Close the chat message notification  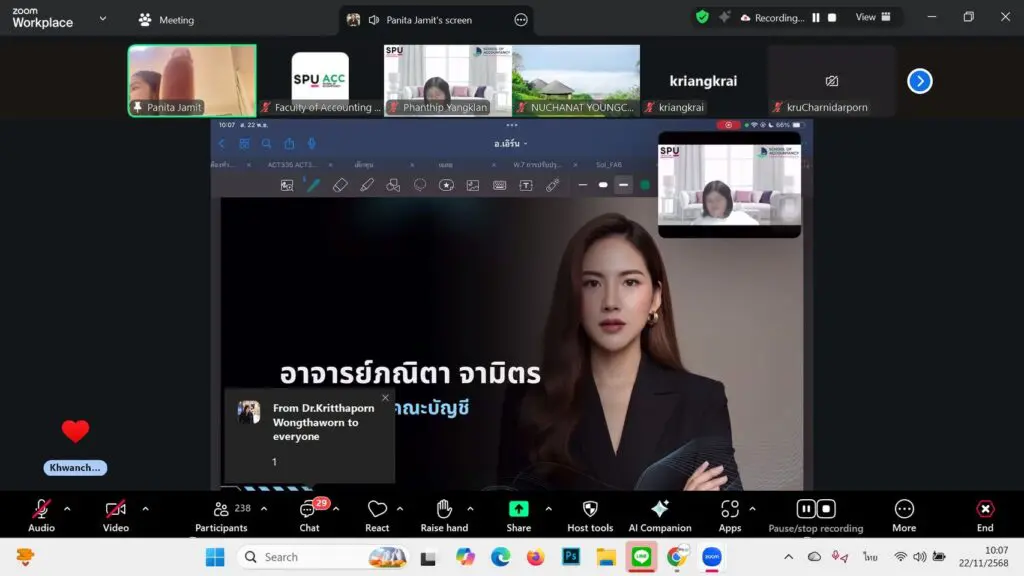click(x=385, y=398)
